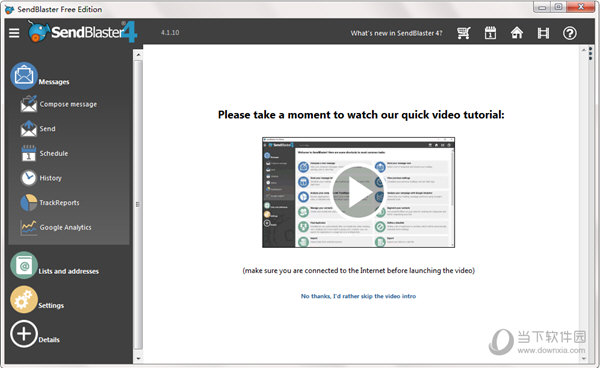Click the Details plus icon

[24, 334]
